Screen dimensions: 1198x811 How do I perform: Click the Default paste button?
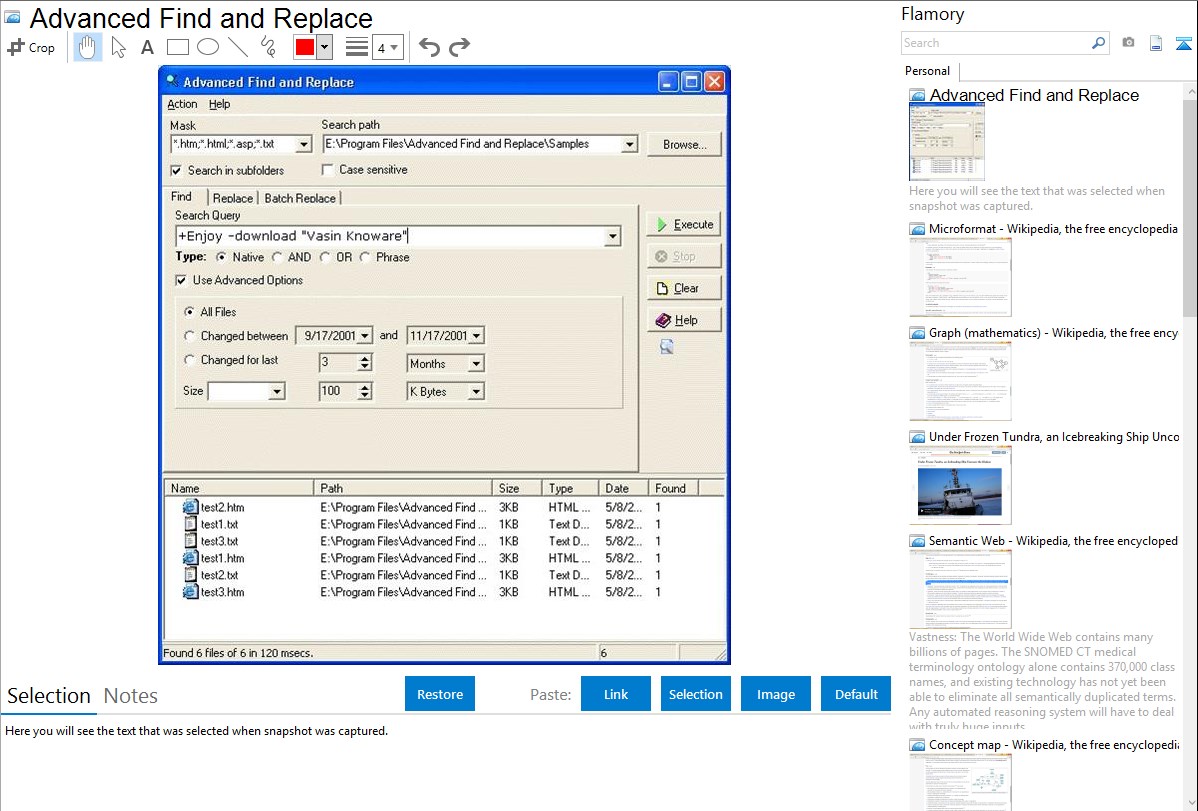tap(856, 694)
